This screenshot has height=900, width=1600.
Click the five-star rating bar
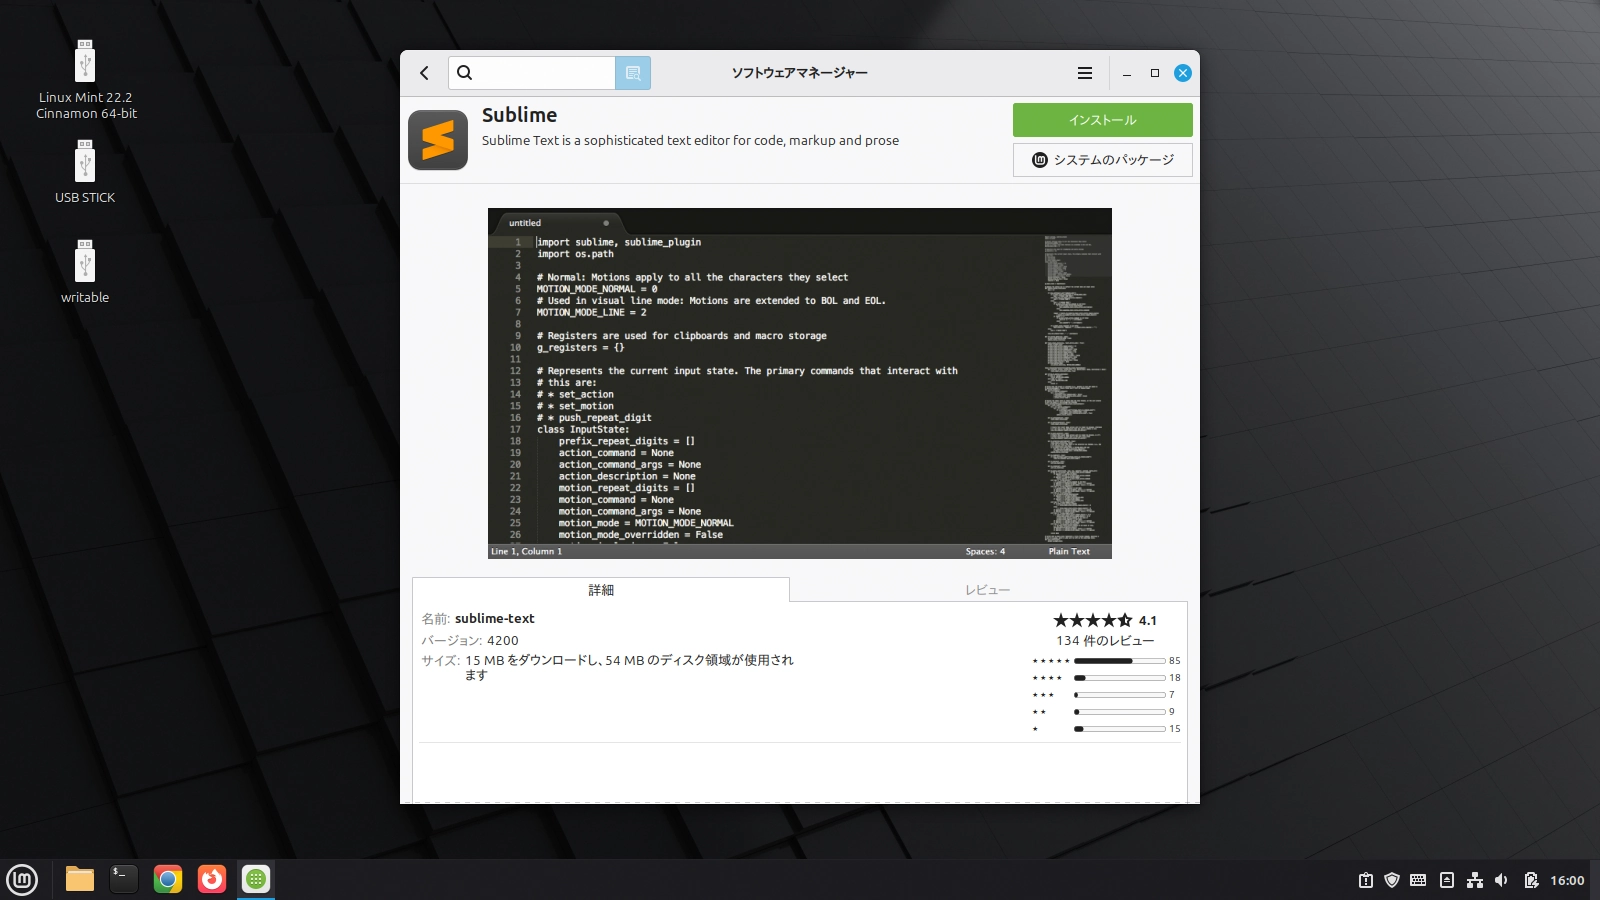pos(1120,661)
